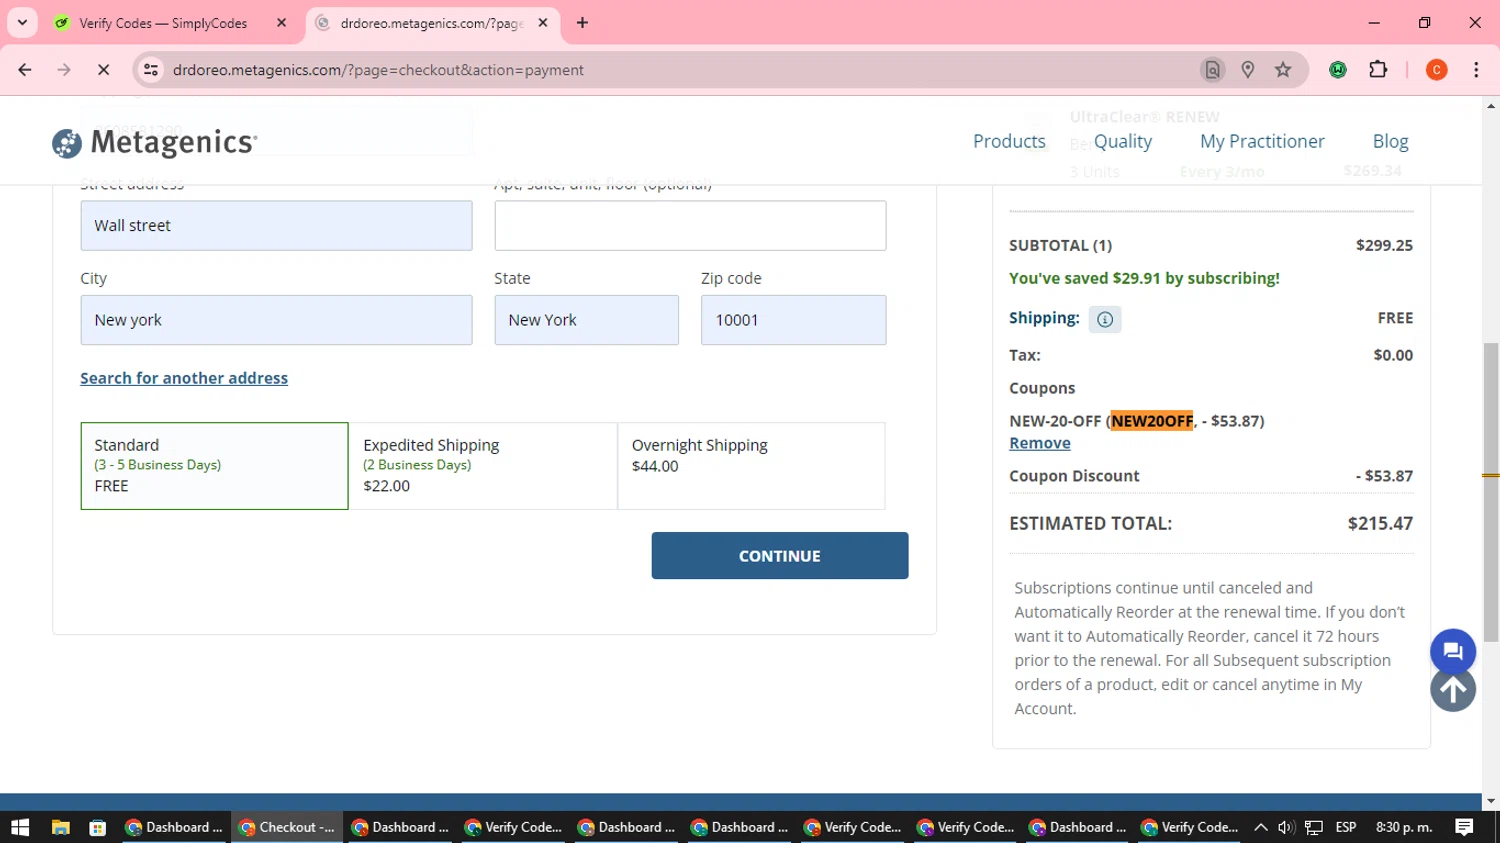
Task: Open the live chat bubble
Action: [1453, 652]
